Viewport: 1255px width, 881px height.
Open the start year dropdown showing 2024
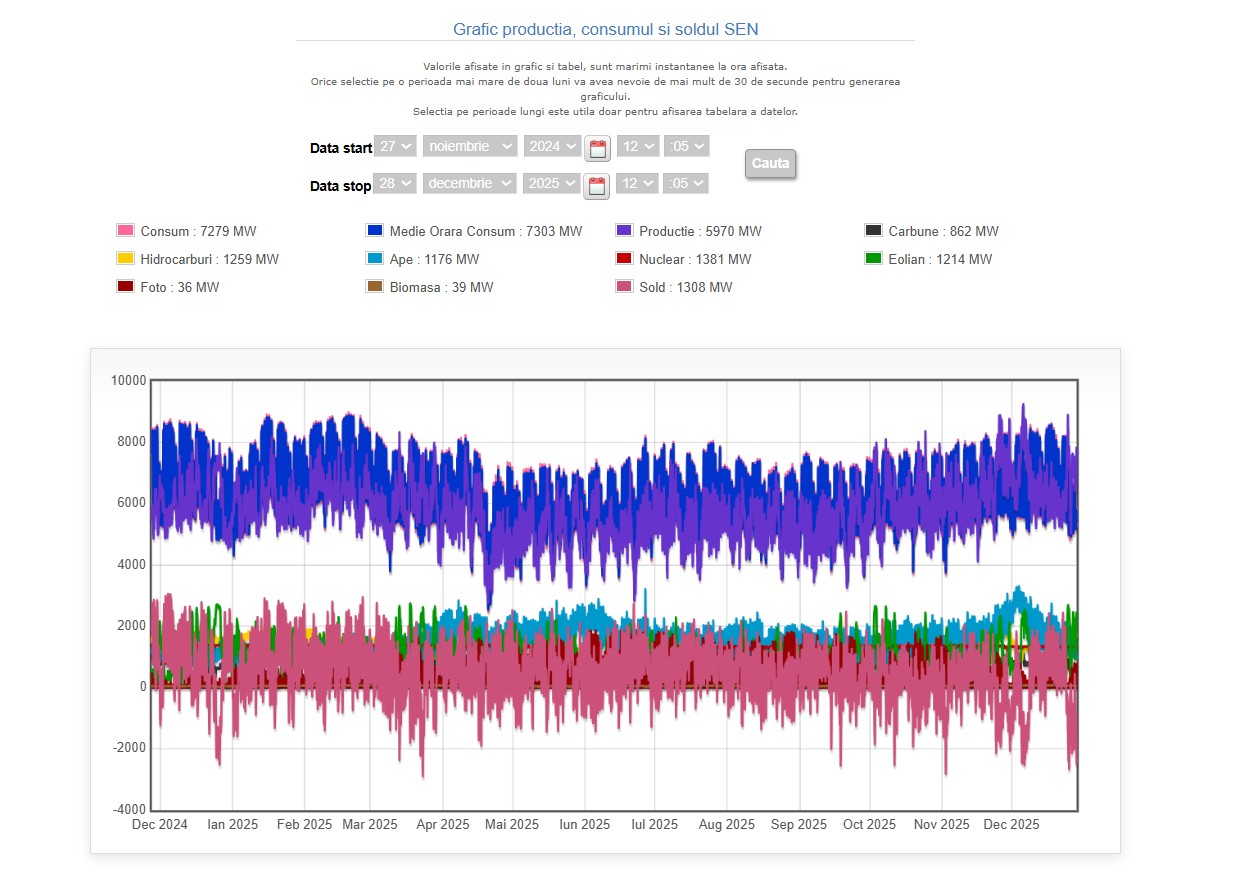click(552, 146)
